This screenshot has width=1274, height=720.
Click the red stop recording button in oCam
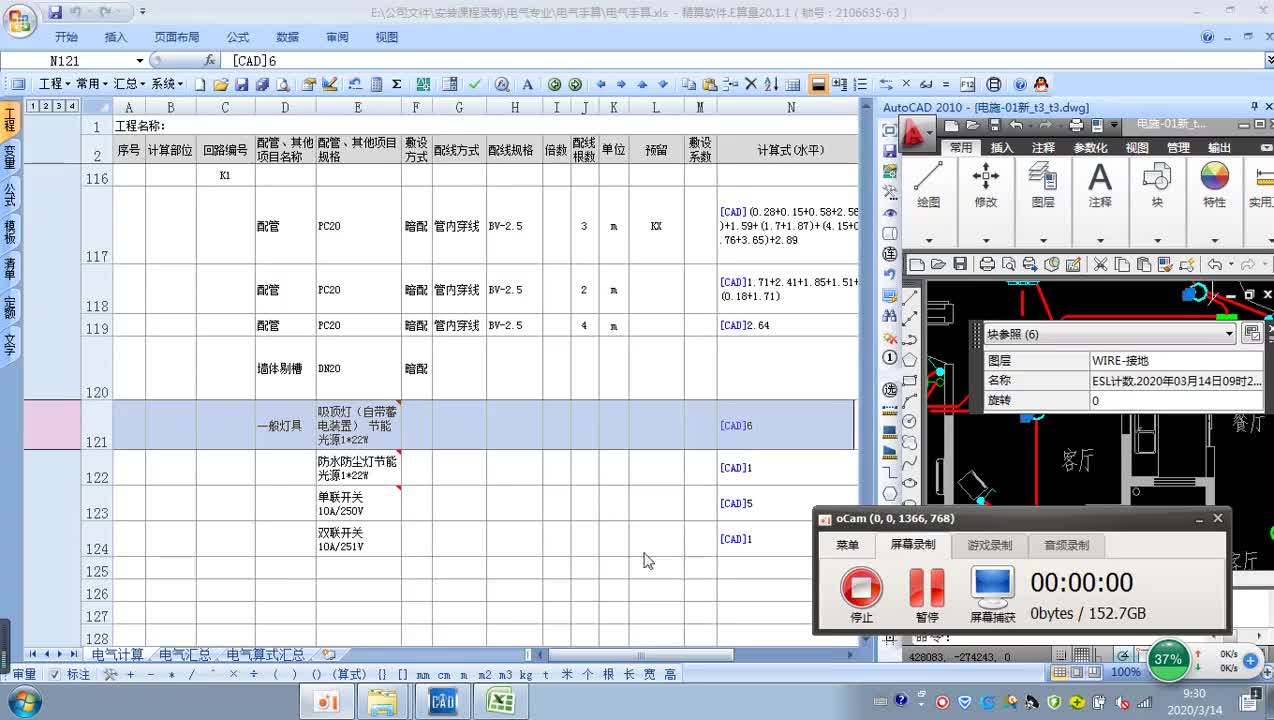click(x=861, y=587)
